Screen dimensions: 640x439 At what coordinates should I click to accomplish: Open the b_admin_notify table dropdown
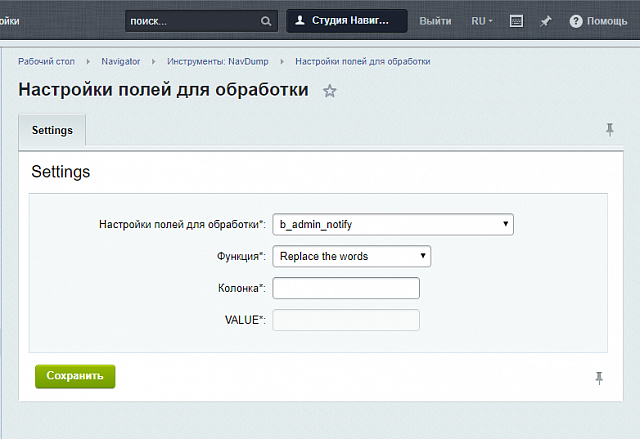(393, 224)
